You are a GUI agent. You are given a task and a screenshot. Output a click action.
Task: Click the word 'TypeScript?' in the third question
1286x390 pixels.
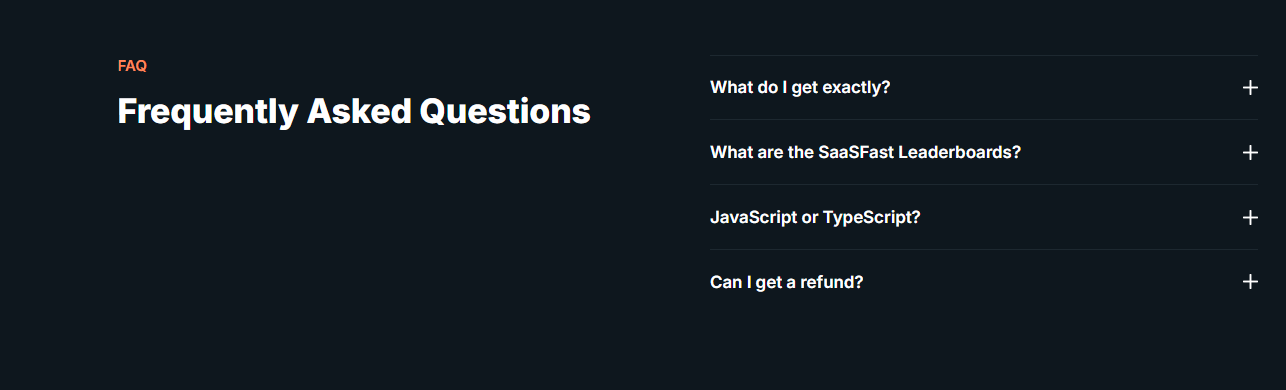coord(871,217)
